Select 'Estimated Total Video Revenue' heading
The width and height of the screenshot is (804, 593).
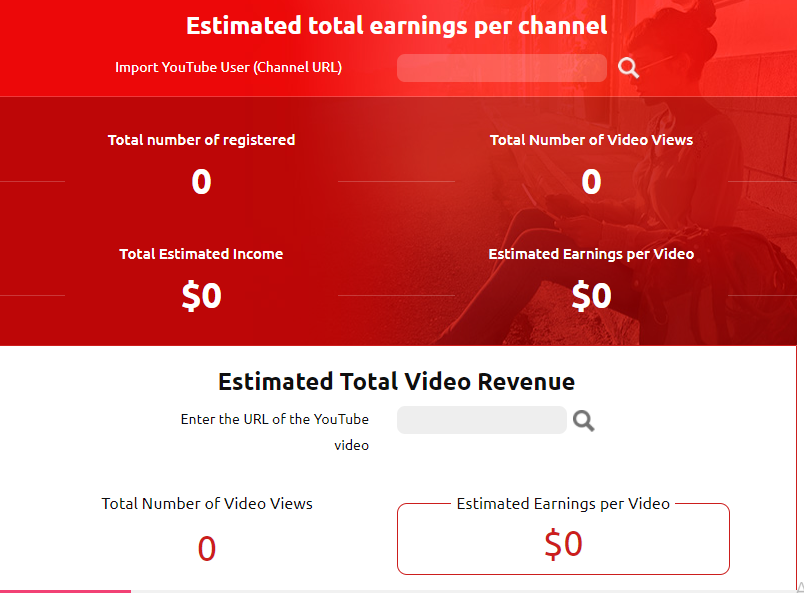click(396, 382)
